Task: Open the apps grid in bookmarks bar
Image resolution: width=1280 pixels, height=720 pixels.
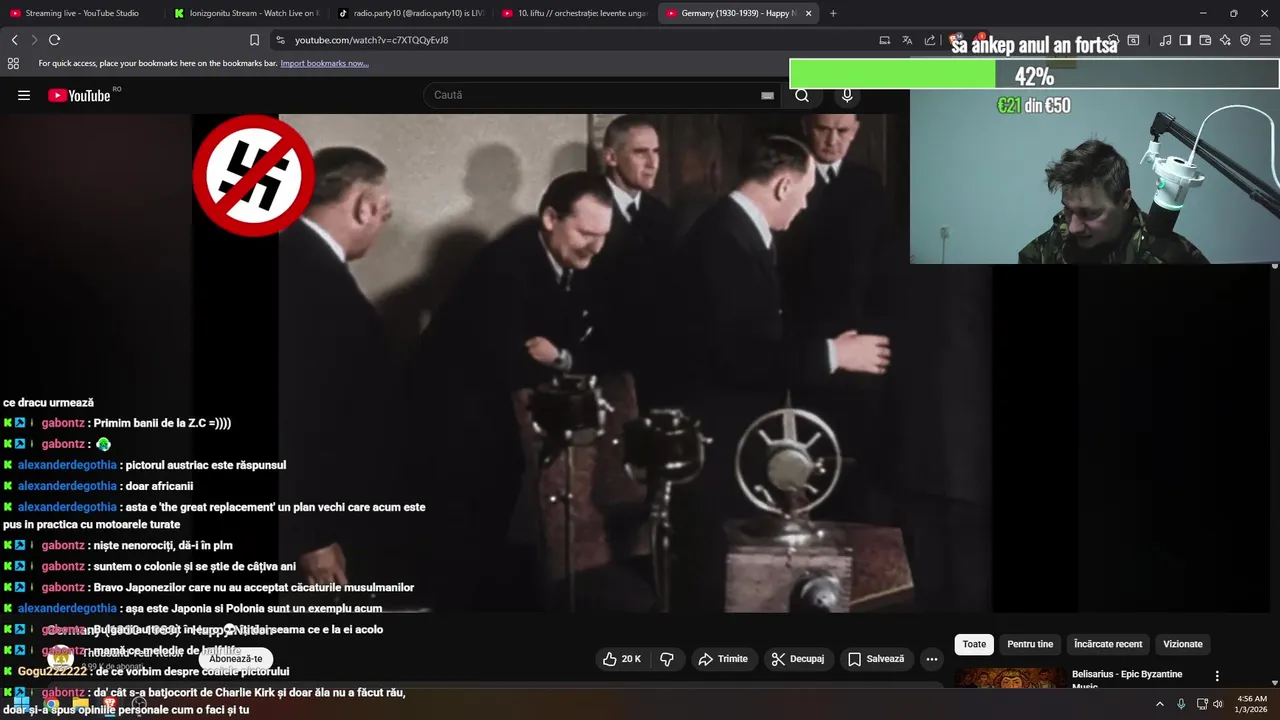Action: point(13,63)
